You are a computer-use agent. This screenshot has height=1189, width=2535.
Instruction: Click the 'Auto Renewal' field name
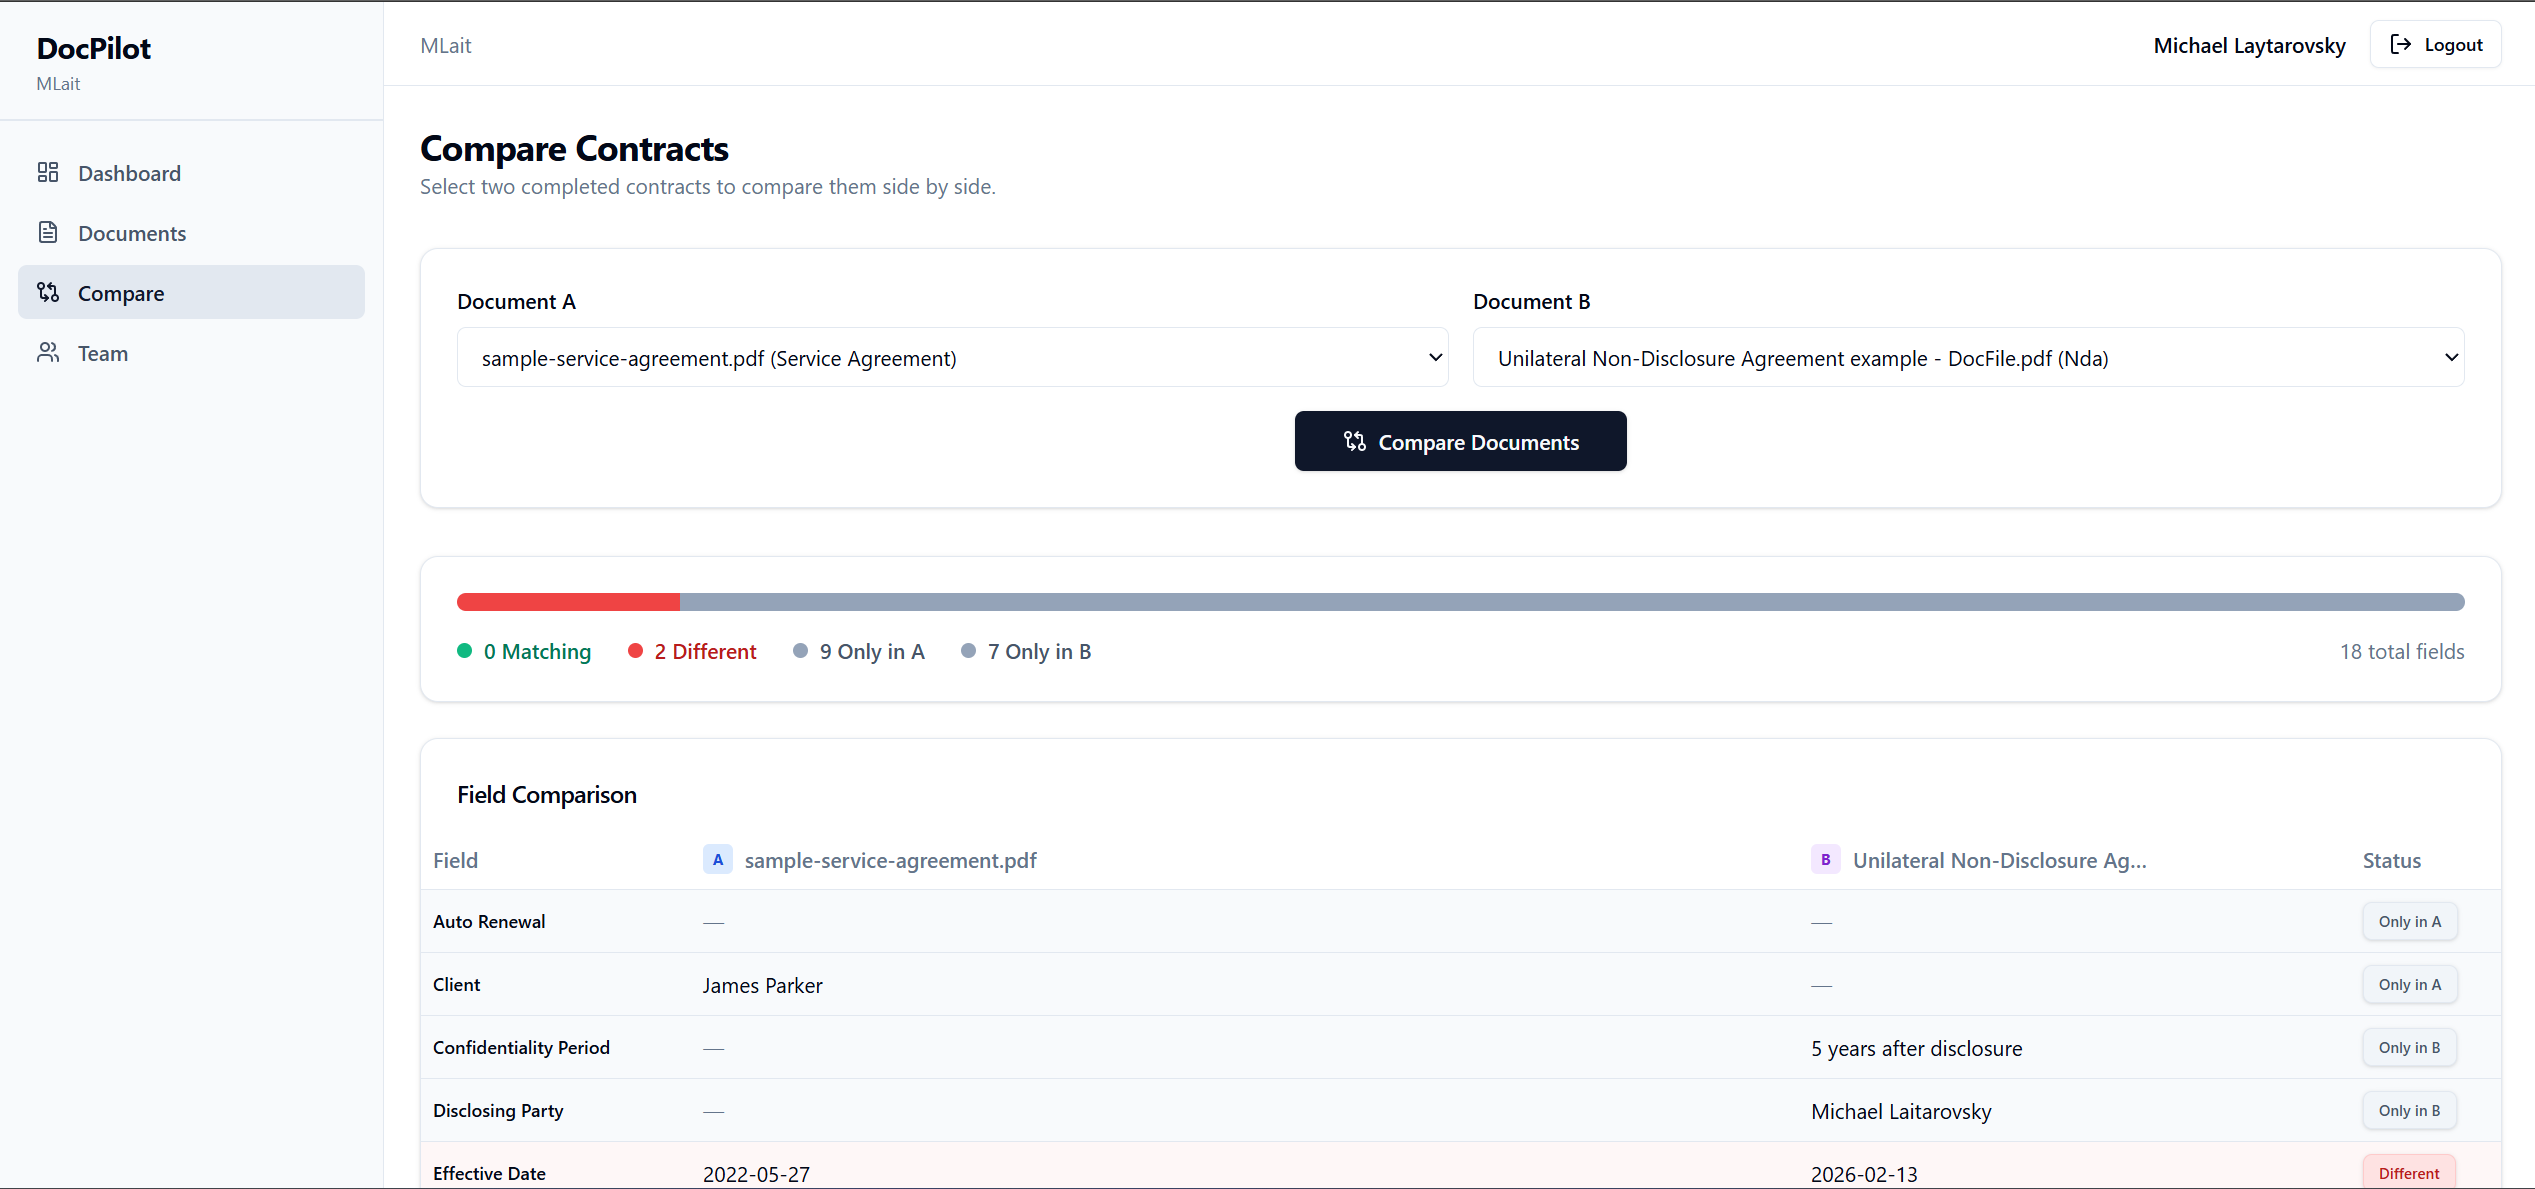tap(489, 922)
